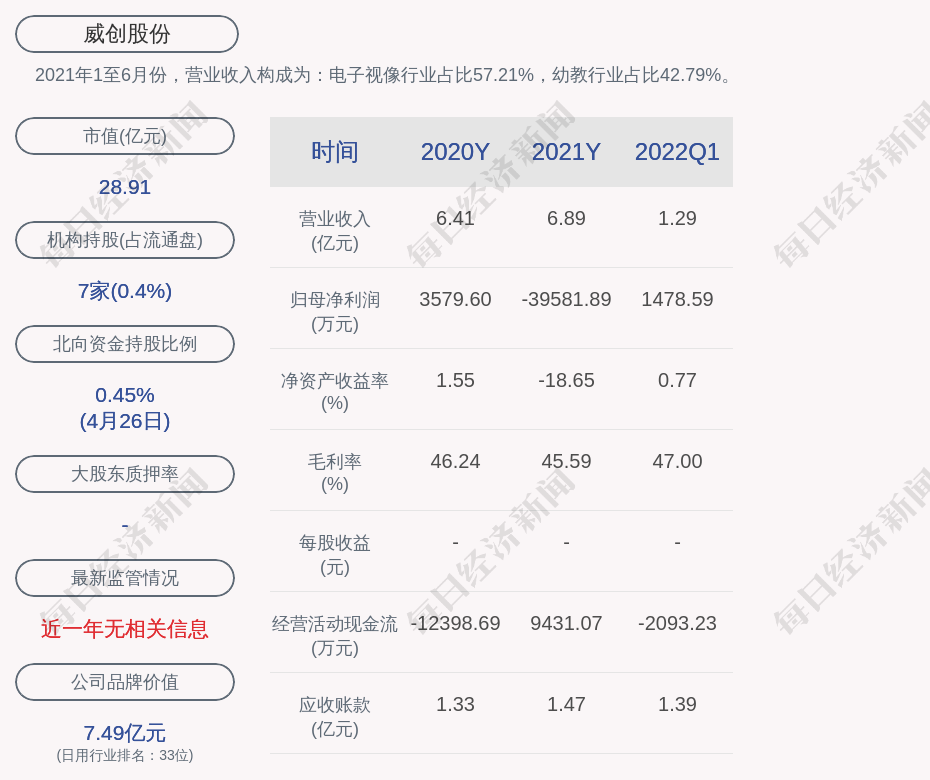Select the (4月26日) date text
This screenshot has width=930, height=780.
click(125, 421)
